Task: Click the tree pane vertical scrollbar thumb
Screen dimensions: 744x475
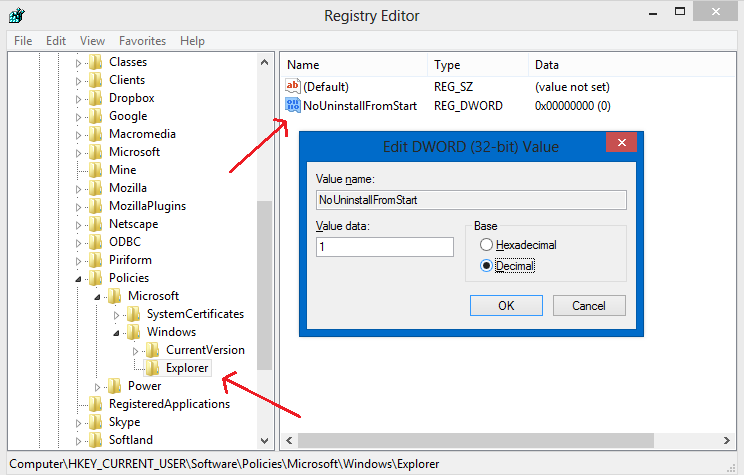Action: coord(264,285)
